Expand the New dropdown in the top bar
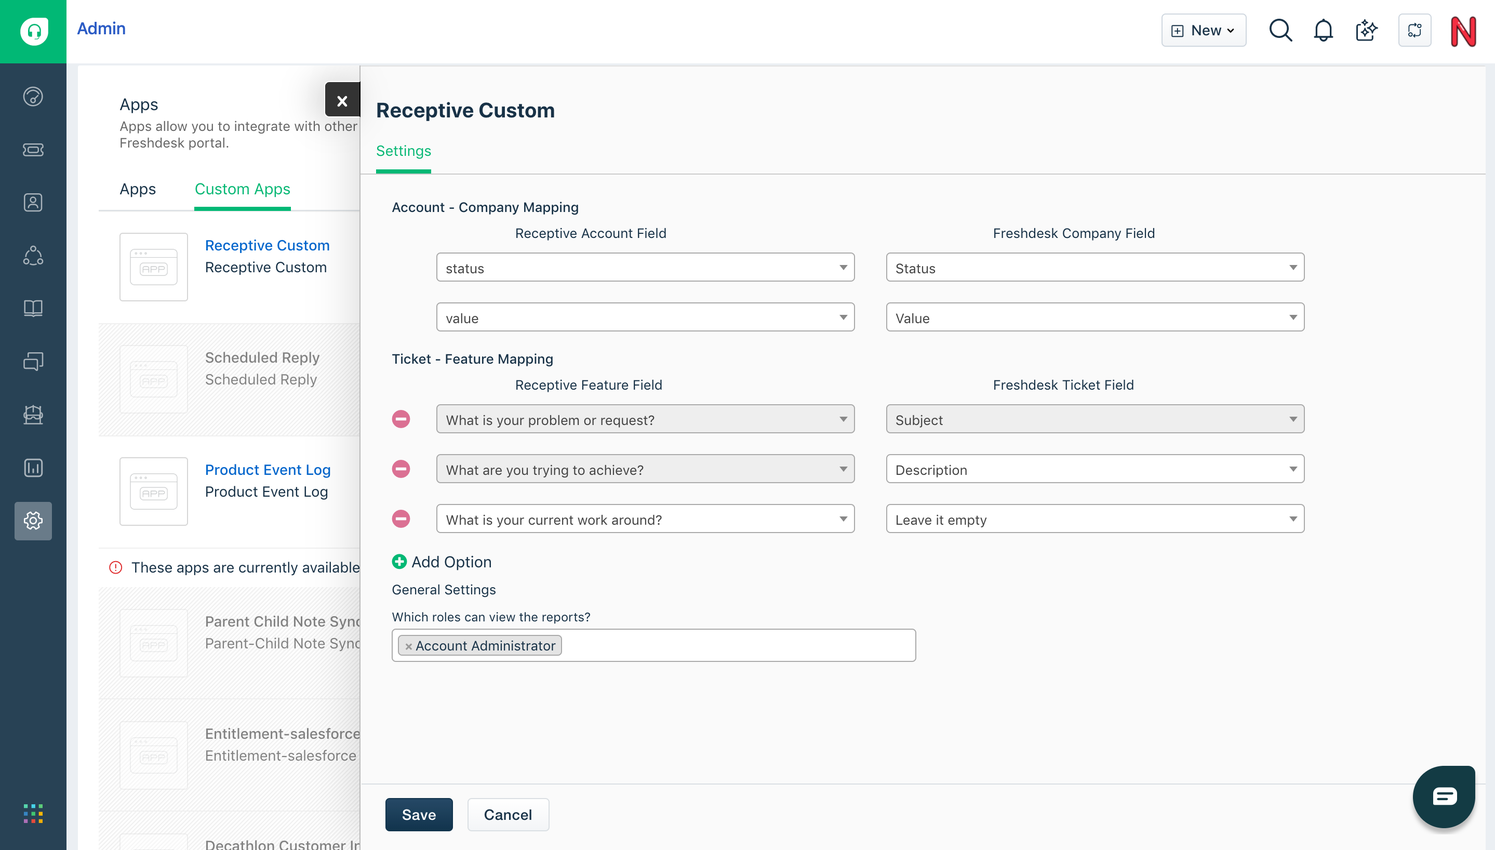Screen dimensions: 1495x850 [1203, 30]
